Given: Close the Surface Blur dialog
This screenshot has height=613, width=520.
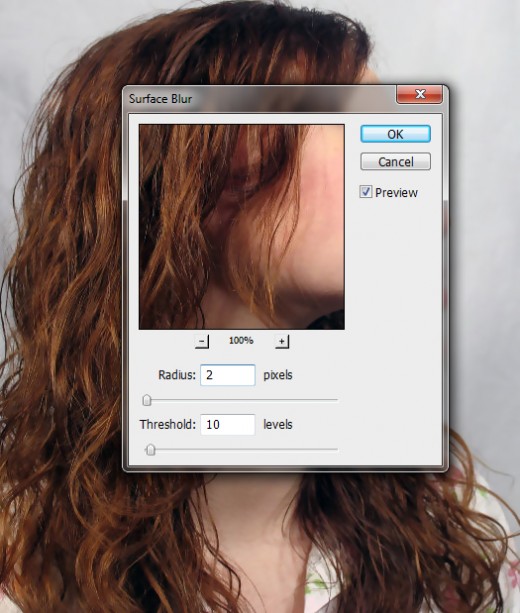Looking at the screenshot, I should point(420,94).
